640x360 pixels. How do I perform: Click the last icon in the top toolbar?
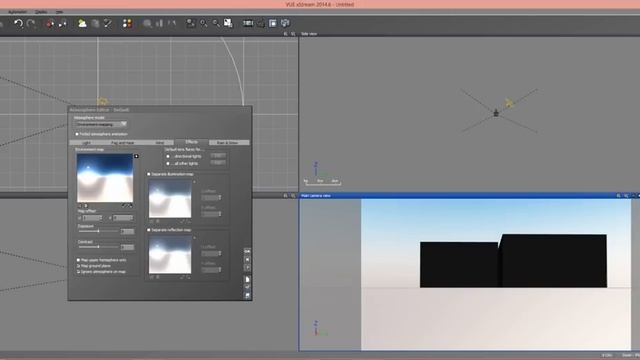click(x=285, y=23)
